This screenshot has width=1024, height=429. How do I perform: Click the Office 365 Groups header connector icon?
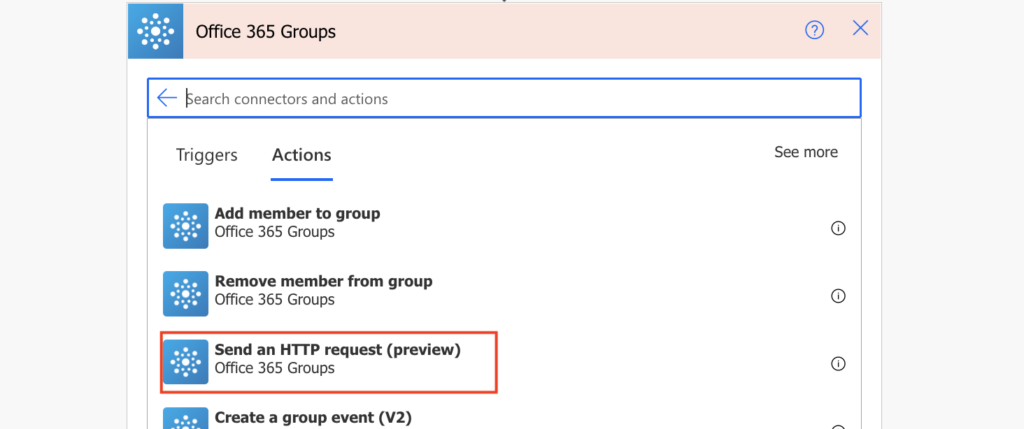tap(155, 31)
